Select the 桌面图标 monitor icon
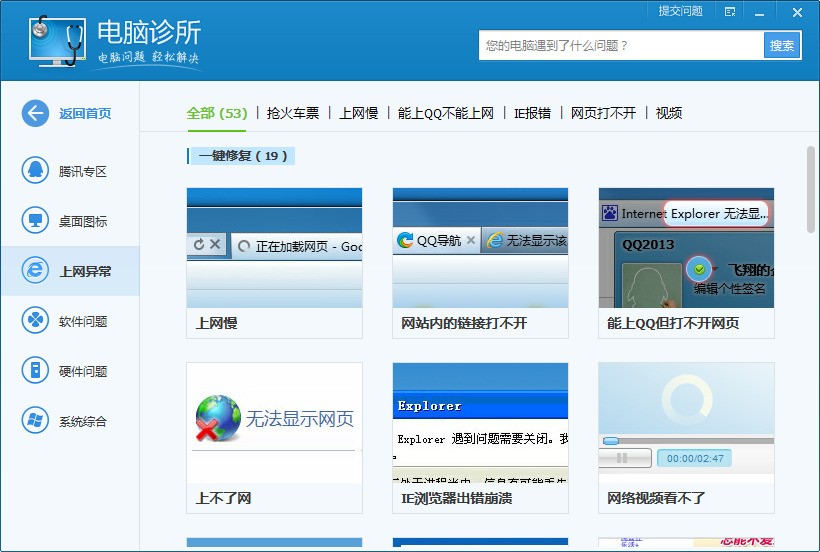Image resolution: width=820 pixels, height=552 pixels. pyautogui.click(x=35, y=221)
